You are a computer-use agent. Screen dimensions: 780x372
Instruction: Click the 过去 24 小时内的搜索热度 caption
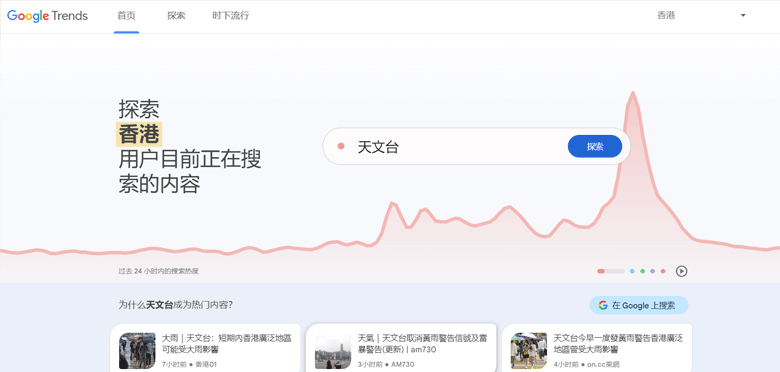pyautogui.click(x=159, y=272)
